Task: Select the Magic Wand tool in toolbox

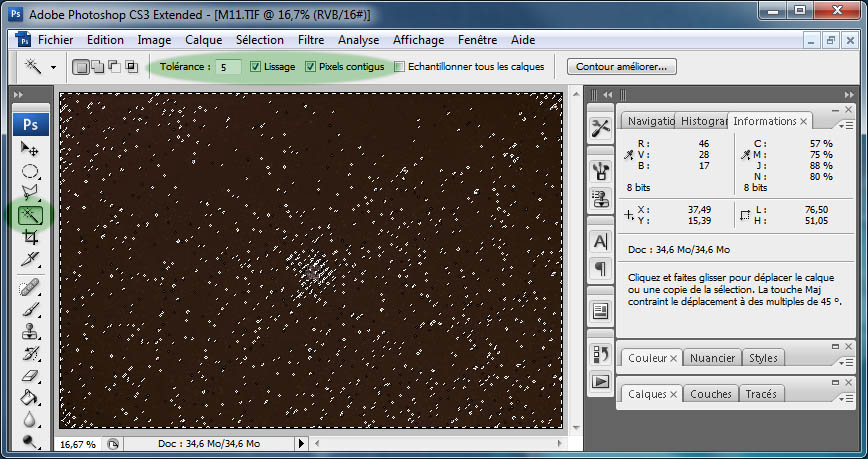Action: click(x=30, y=215)
